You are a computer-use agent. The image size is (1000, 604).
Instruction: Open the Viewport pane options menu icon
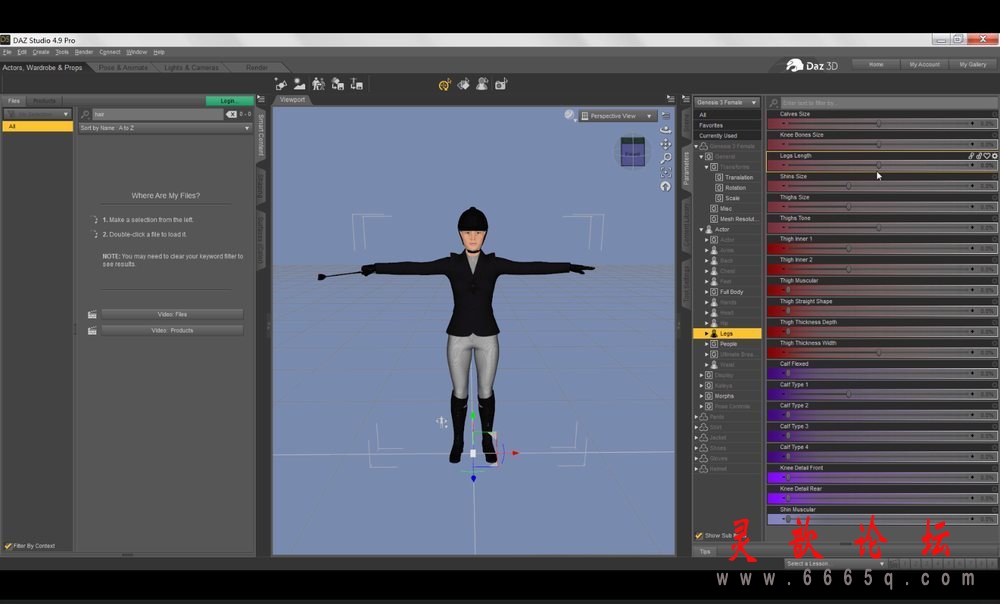(670, 99)
